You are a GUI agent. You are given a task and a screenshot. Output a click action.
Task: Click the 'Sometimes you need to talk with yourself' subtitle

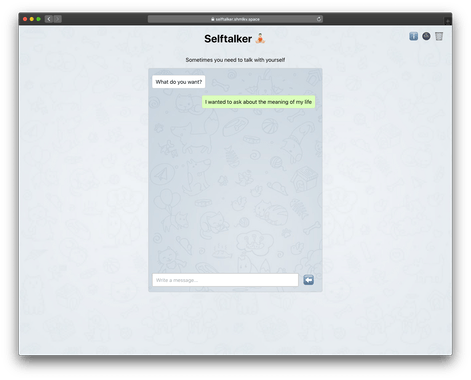235,60
